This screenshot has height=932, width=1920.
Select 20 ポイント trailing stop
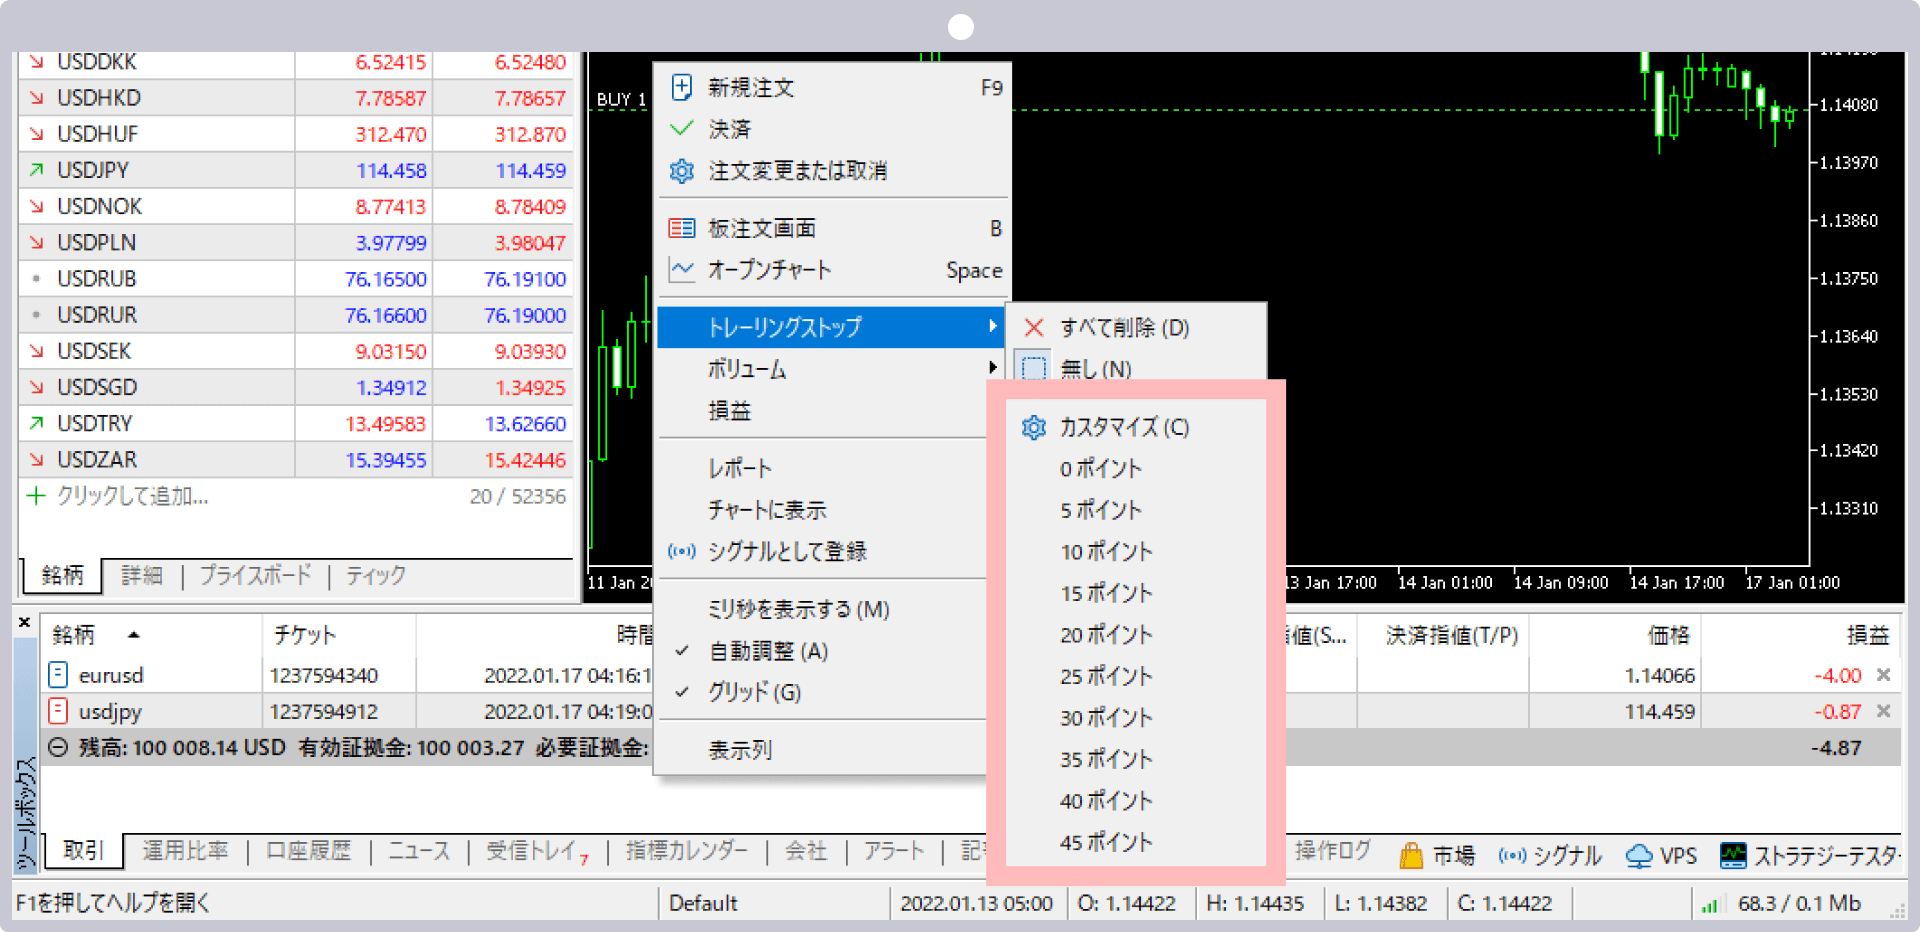[x=1106, y=635]
